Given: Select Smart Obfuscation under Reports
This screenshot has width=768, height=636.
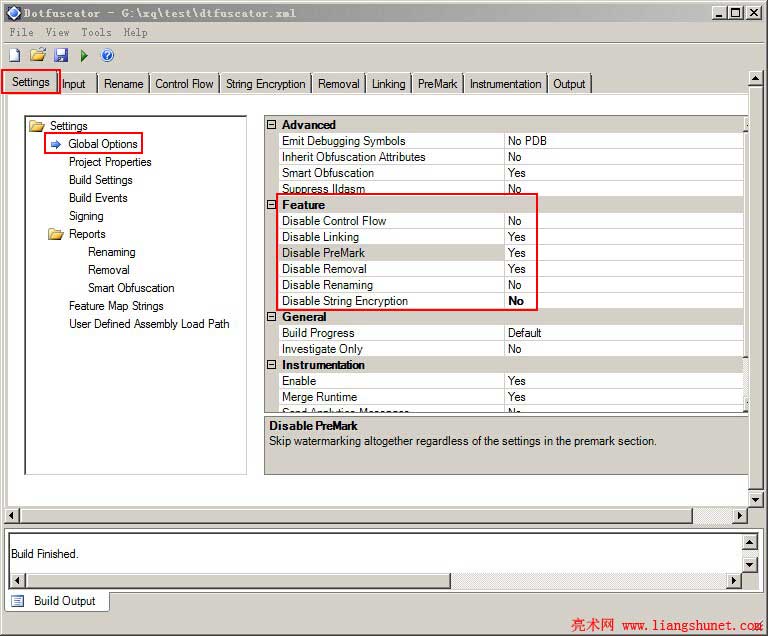Looking at the screenshot, I should pos(131,288).
